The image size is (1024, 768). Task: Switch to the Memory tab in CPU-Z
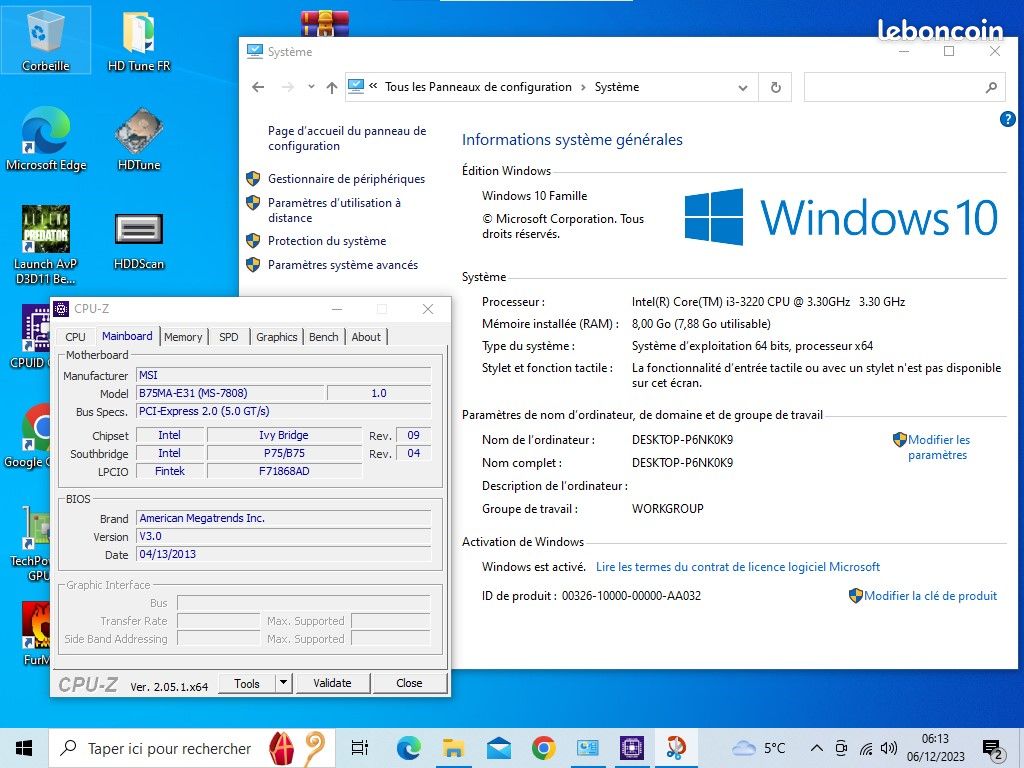coord(183,337)
